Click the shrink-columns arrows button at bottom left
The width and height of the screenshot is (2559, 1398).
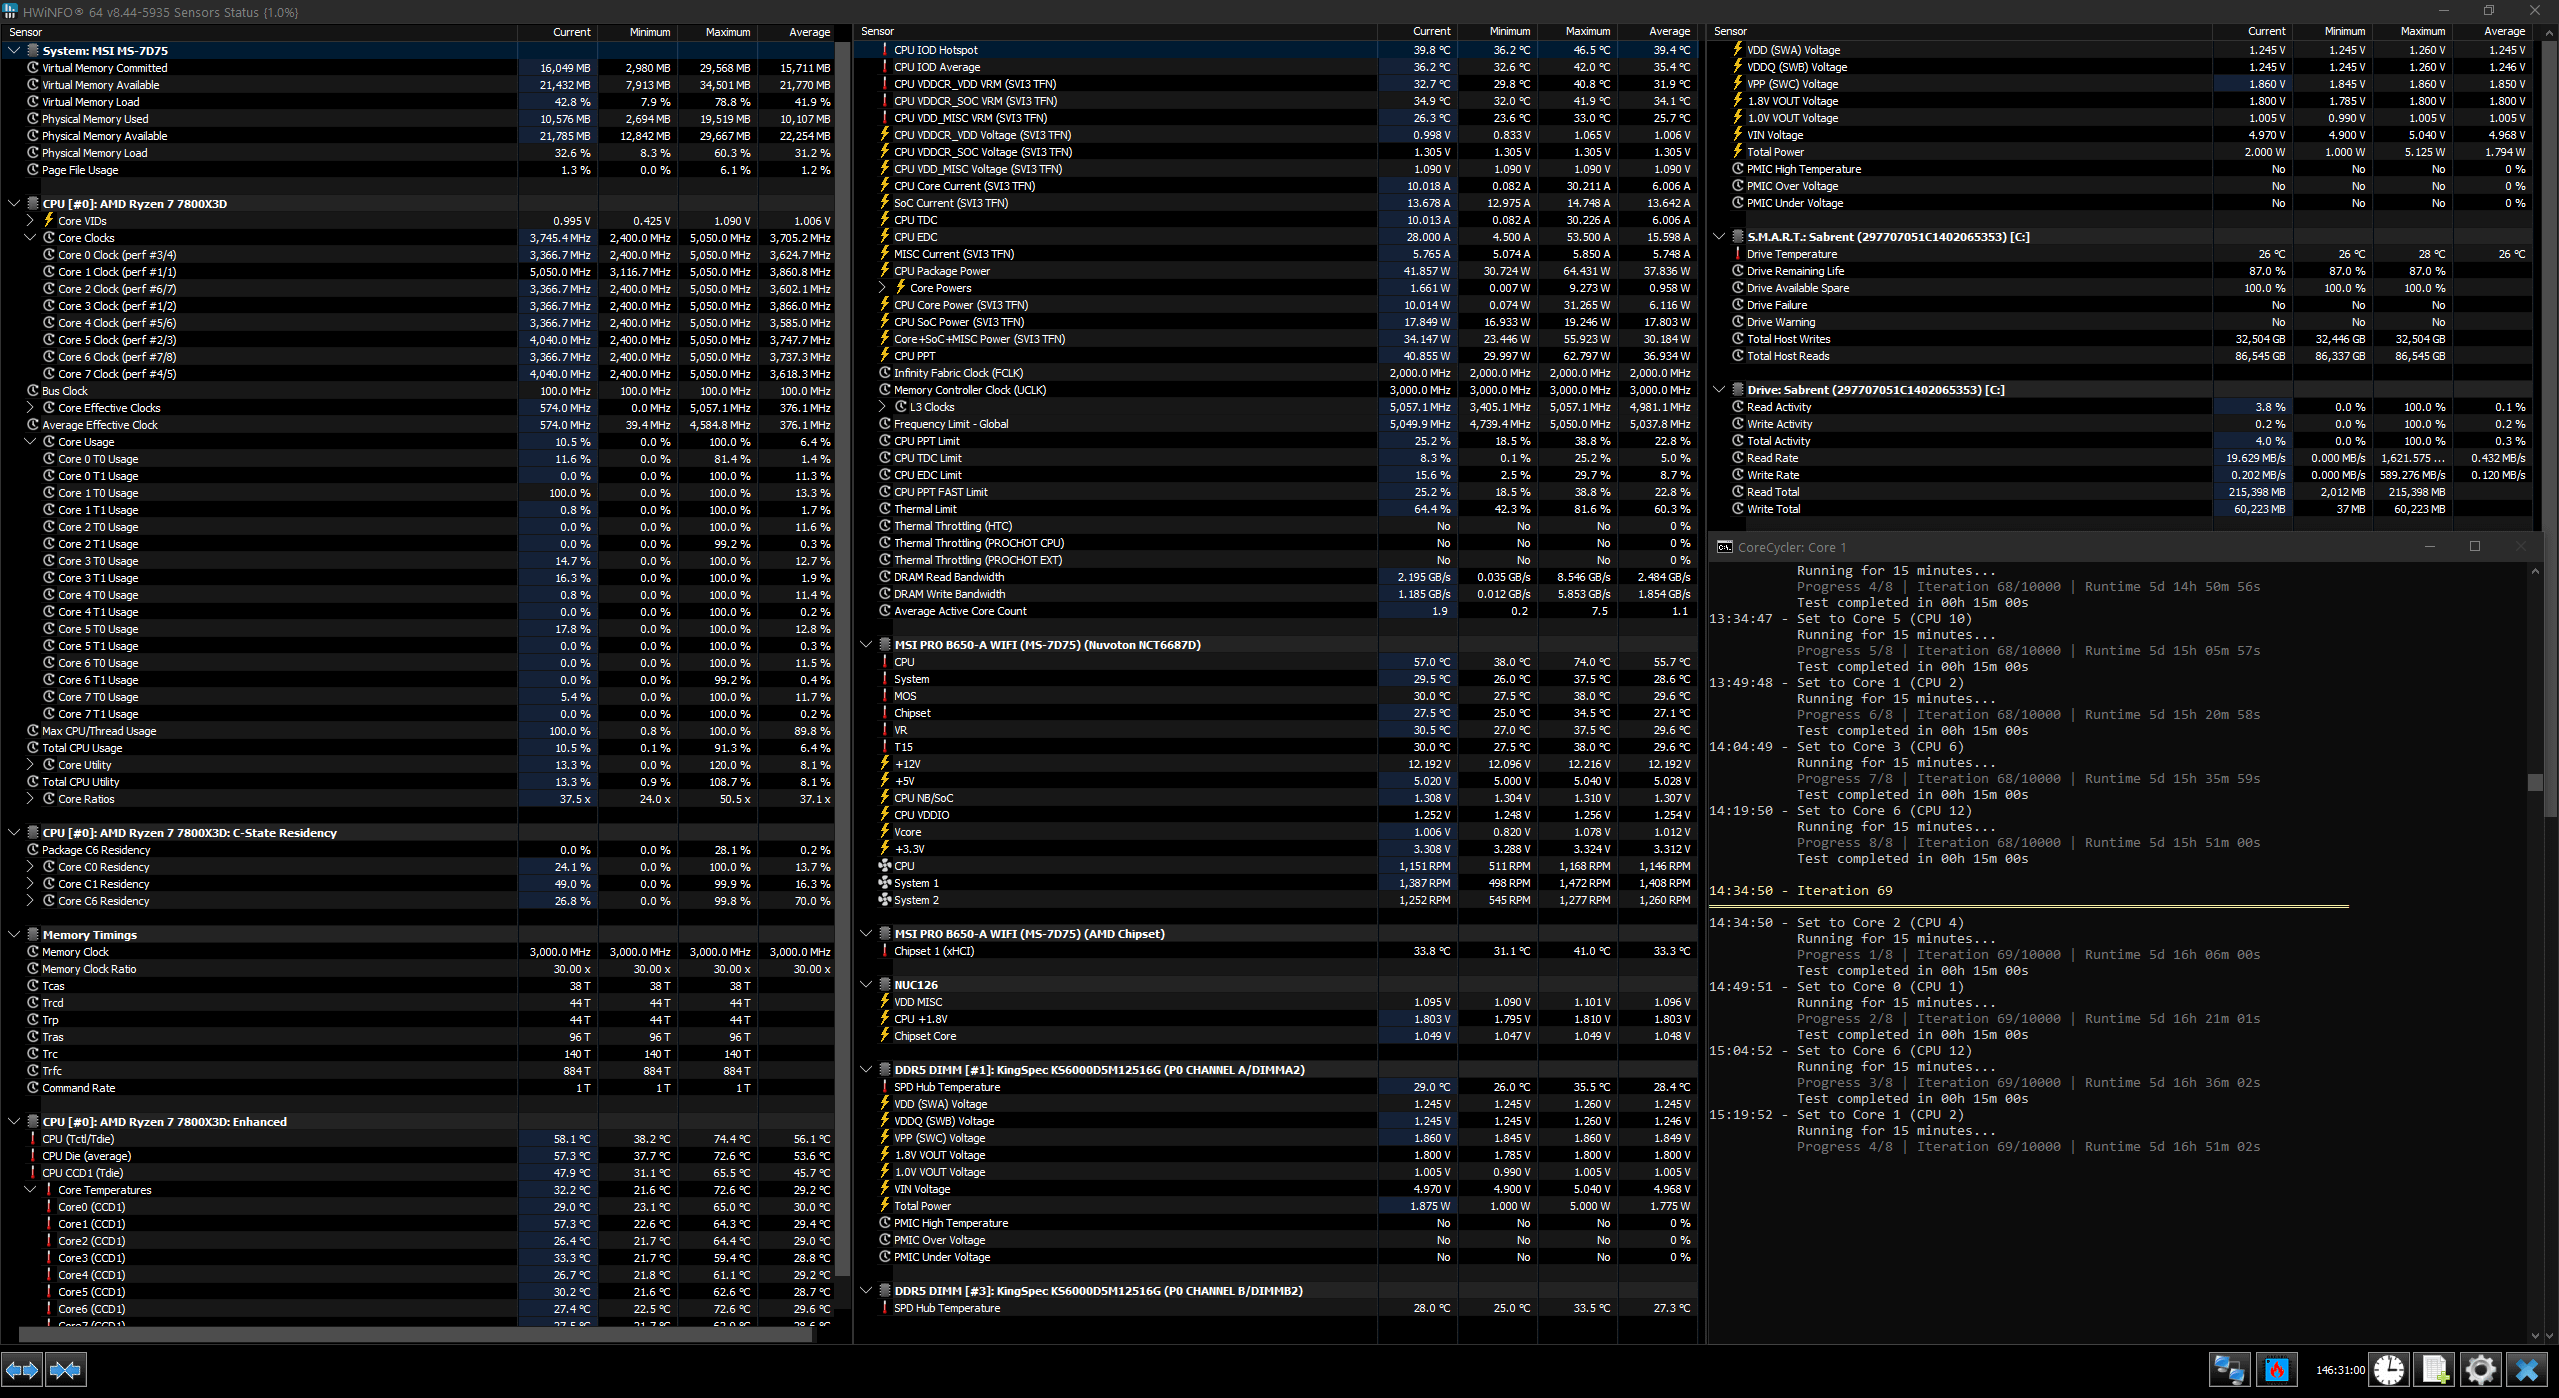66,1370
